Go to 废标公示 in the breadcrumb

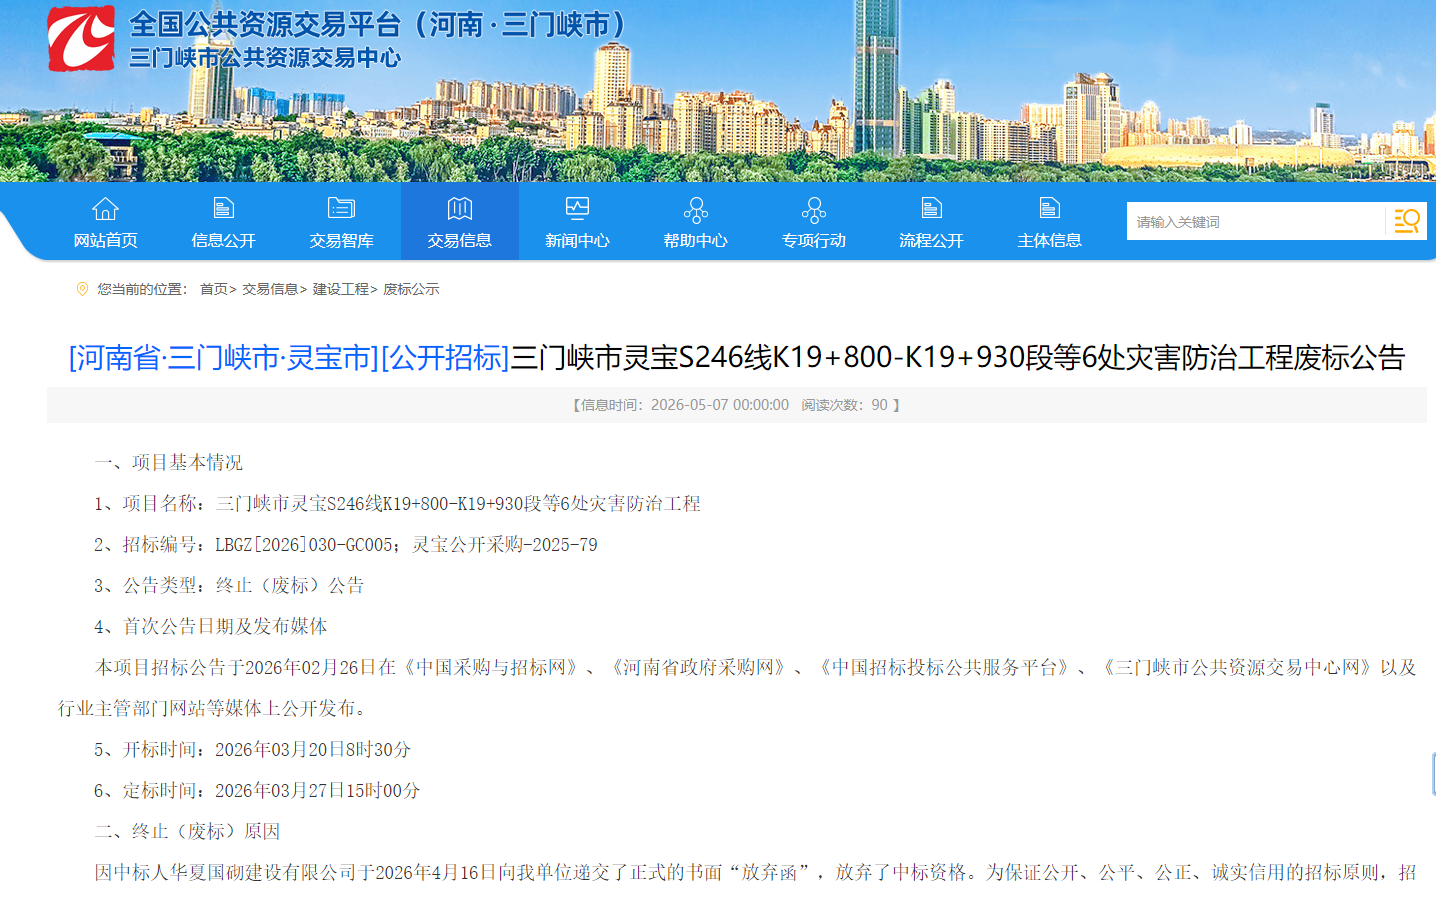411,289
